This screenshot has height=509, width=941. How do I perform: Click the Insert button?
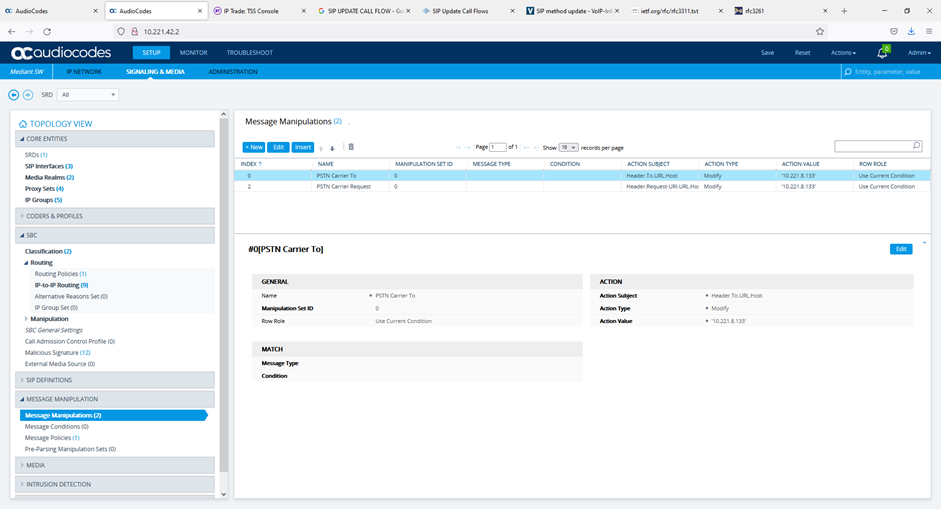303,147
